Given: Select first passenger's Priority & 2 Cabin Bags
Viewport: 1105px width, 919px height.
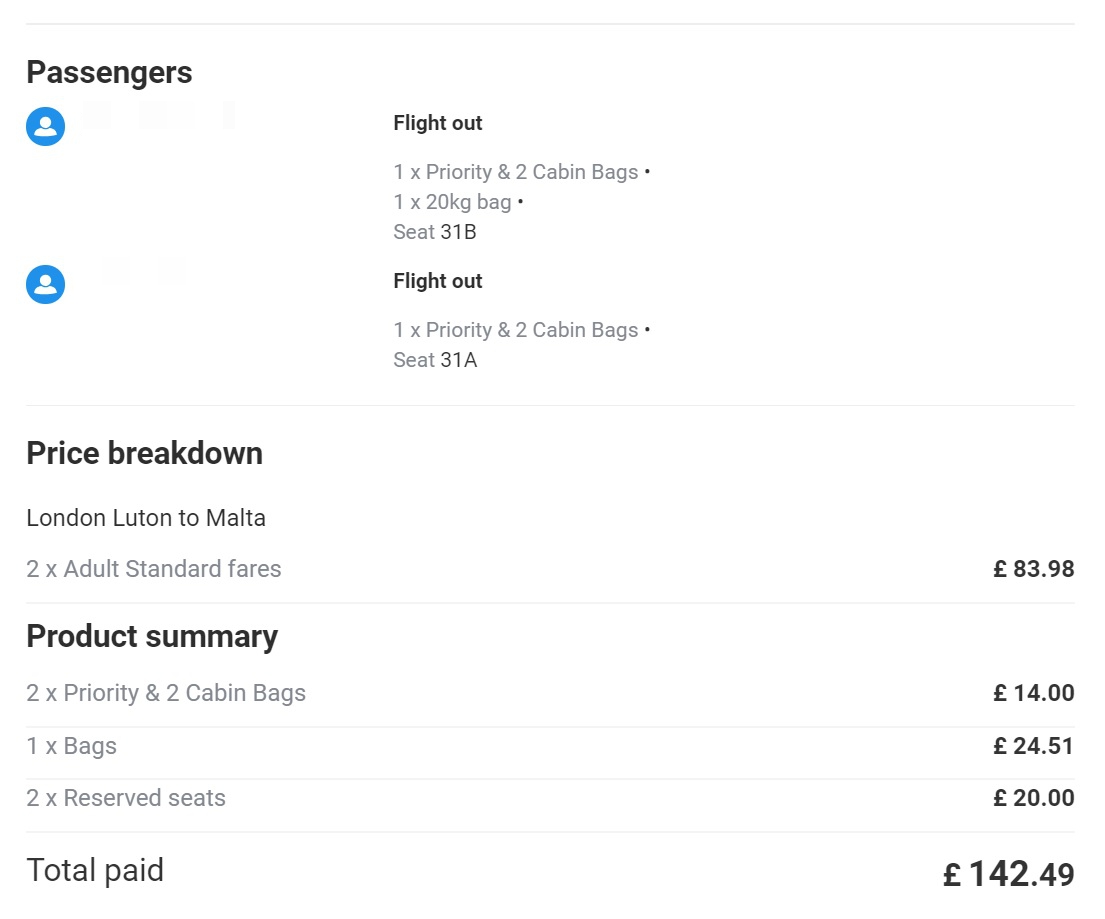Looking at the screenshot, I should [516, 172].
